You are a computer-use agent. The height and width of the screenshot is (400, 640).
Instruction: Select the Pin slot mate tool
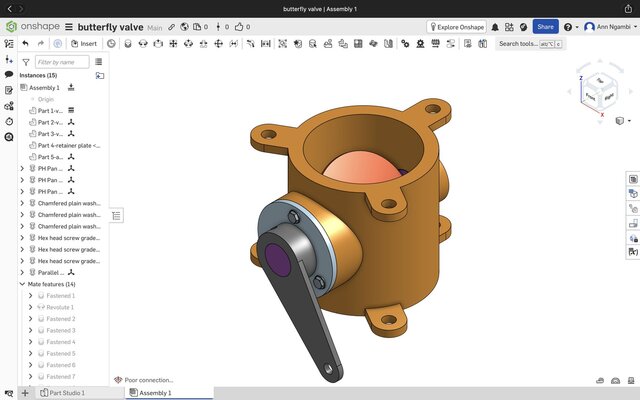(203, 44)
